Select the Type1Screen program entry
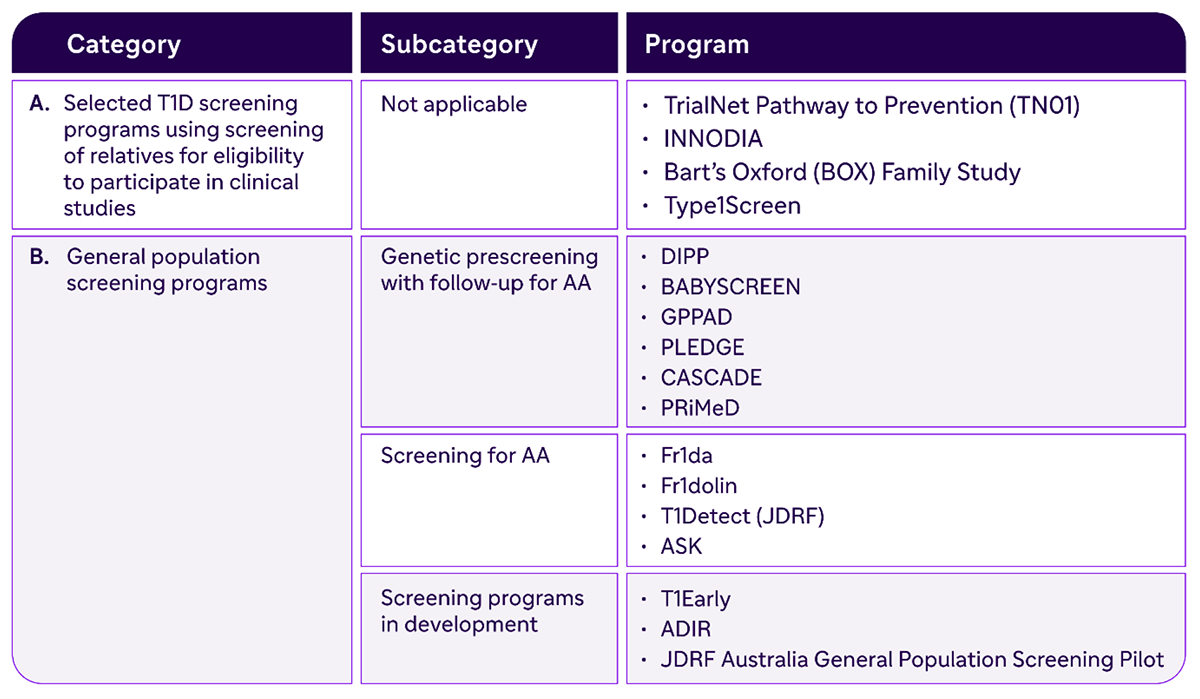 (732, 206)
